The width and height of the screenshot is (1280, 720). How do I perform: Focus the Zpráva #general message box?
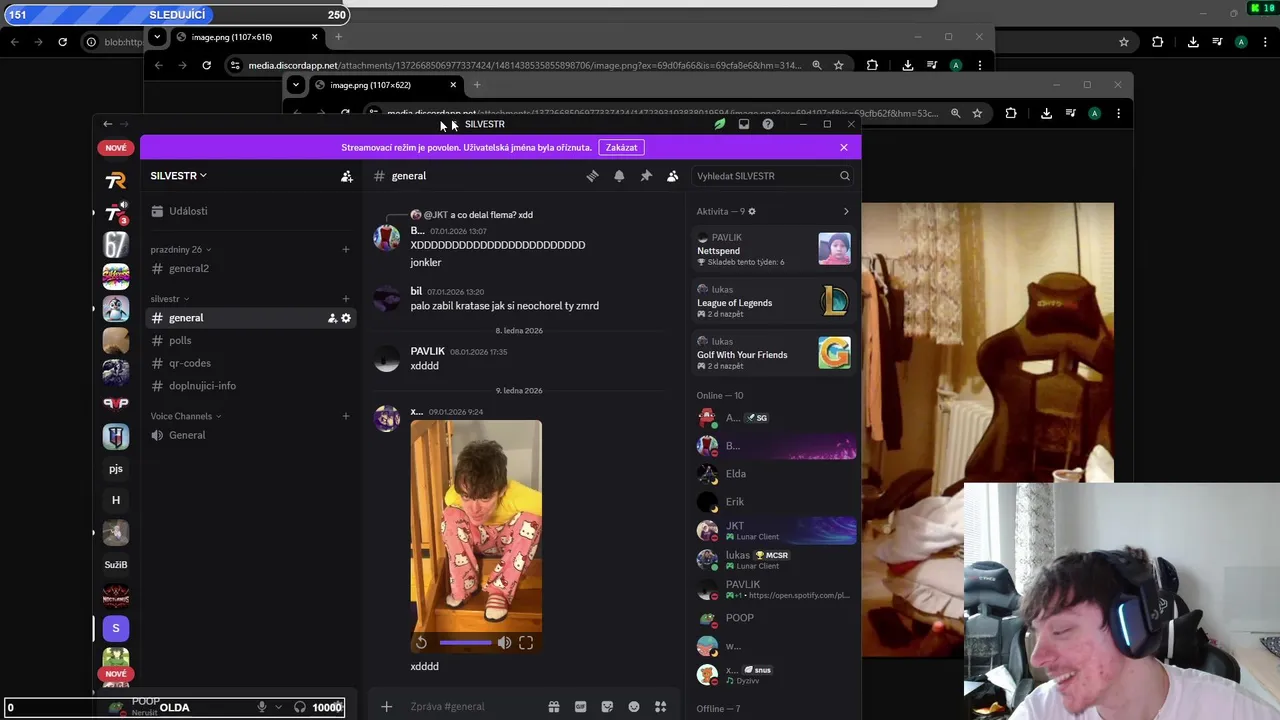point(470,707)
